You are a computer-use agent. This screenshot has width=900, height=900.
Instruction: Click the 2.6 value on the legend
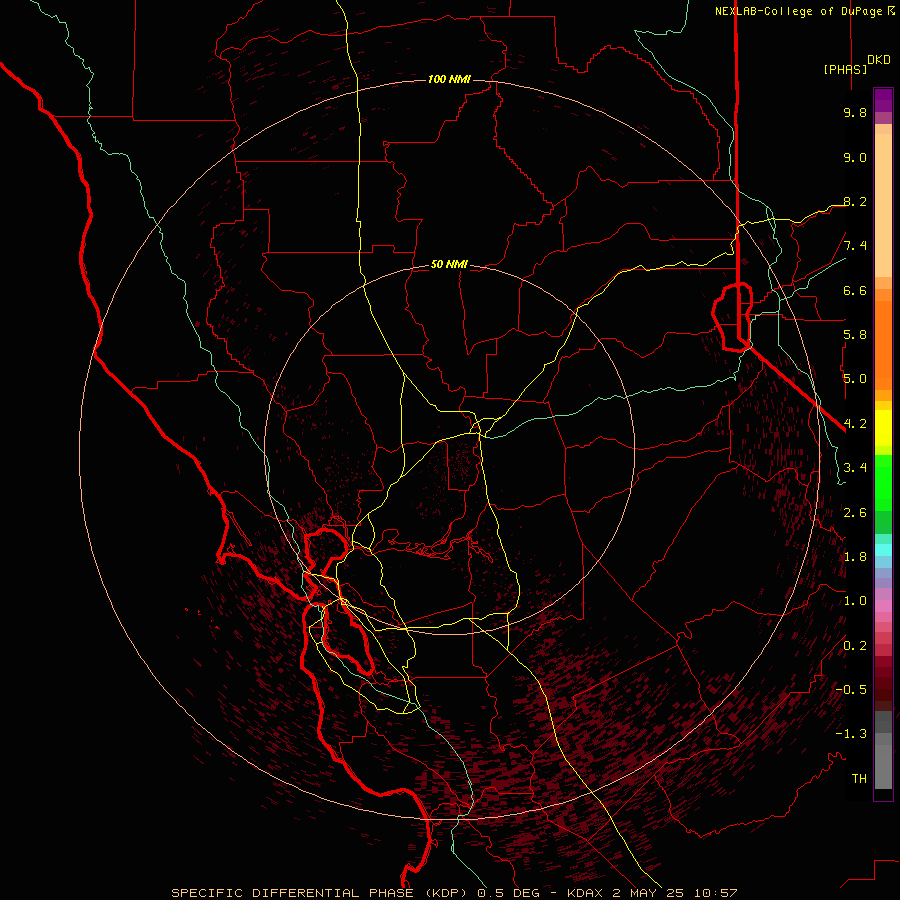pyautogui.click(x=855, y=513)
